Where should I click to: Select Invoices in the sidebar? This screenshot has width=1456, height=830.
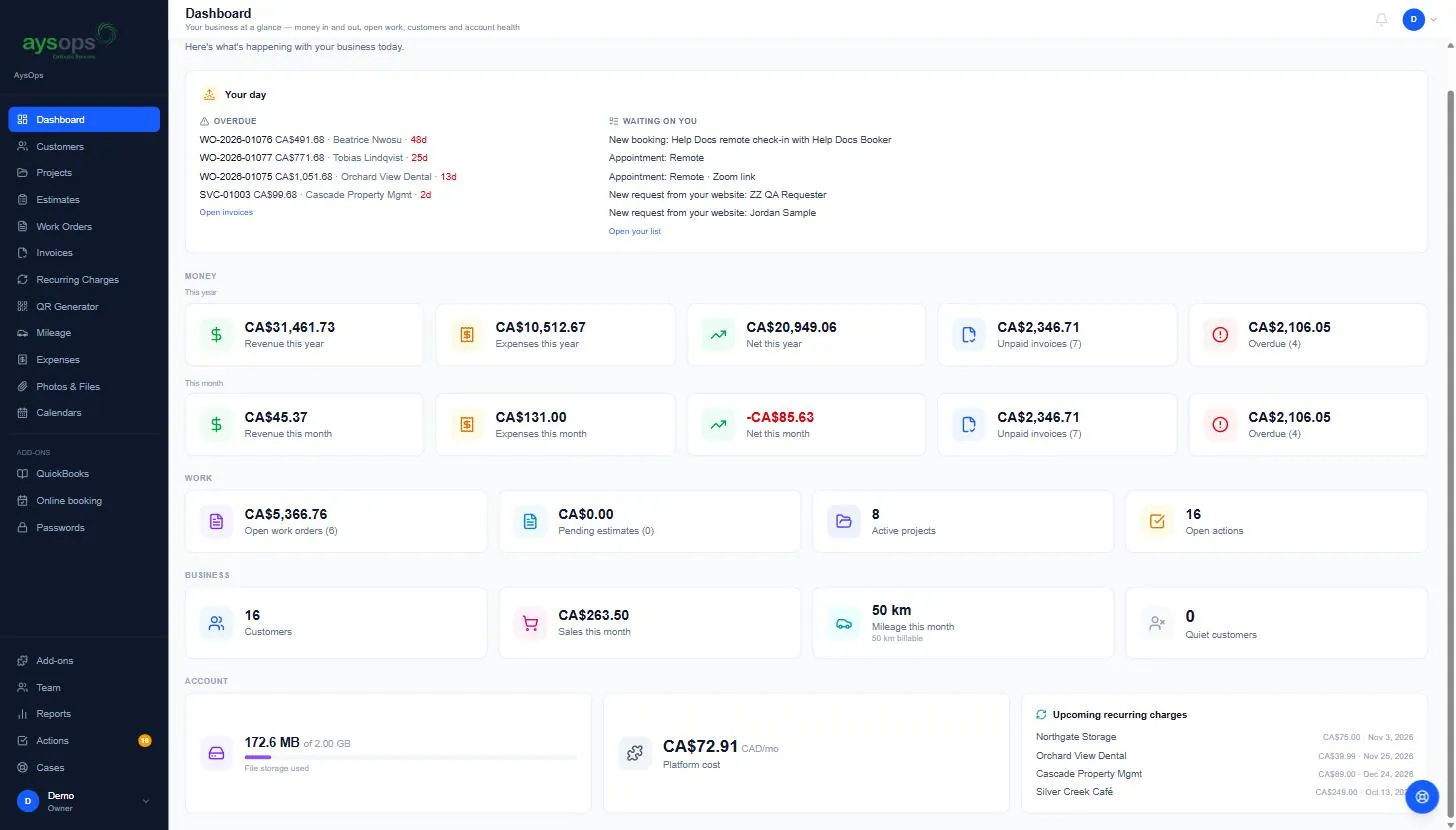click(84, 253)
